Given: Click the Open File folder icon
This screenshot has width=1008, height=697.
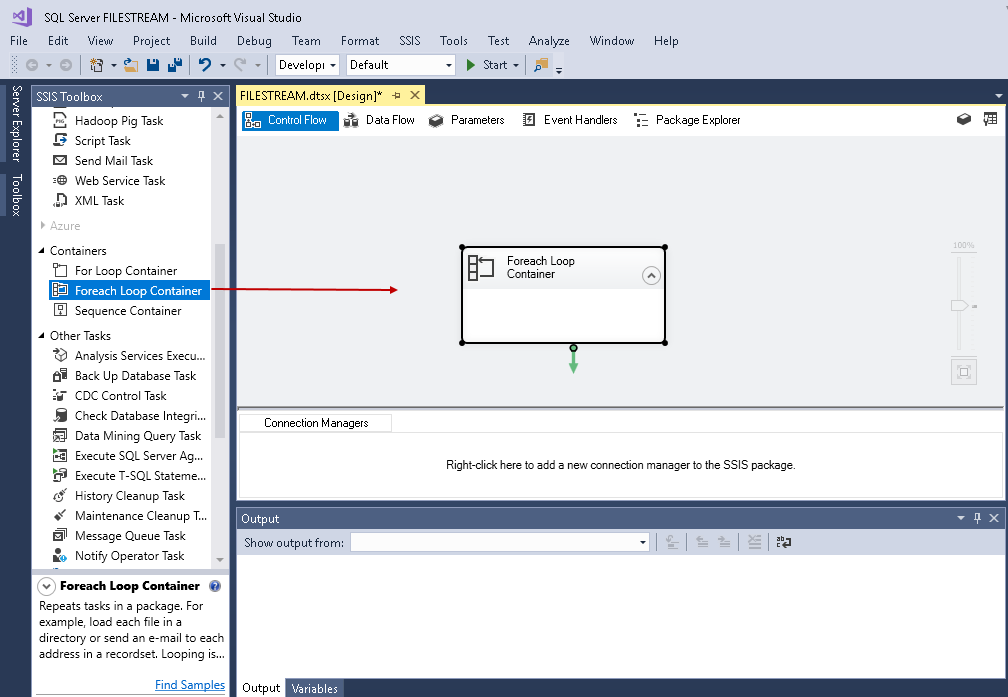Looking at the screenshot, I should (131, 65).
